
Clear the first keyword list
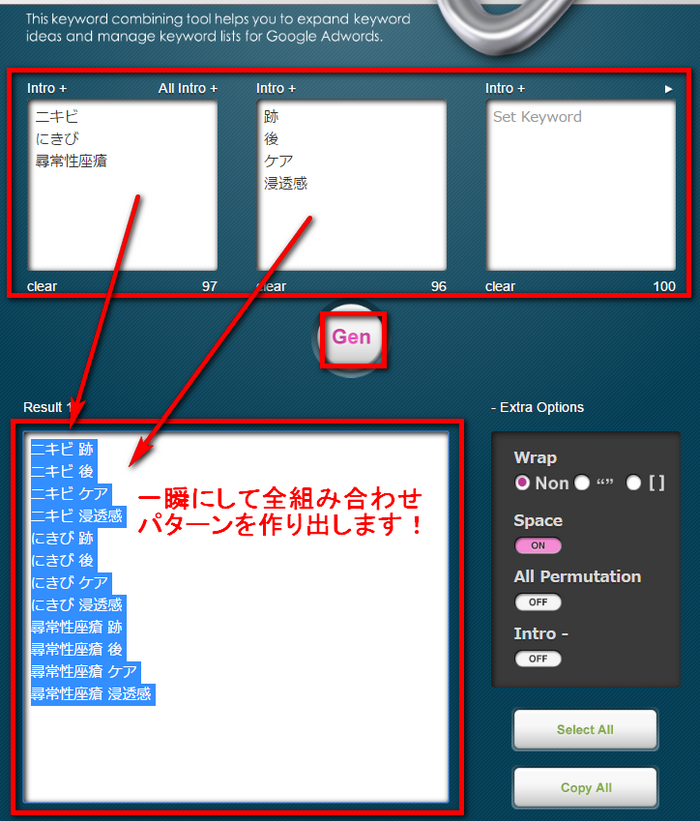[42, 286]
